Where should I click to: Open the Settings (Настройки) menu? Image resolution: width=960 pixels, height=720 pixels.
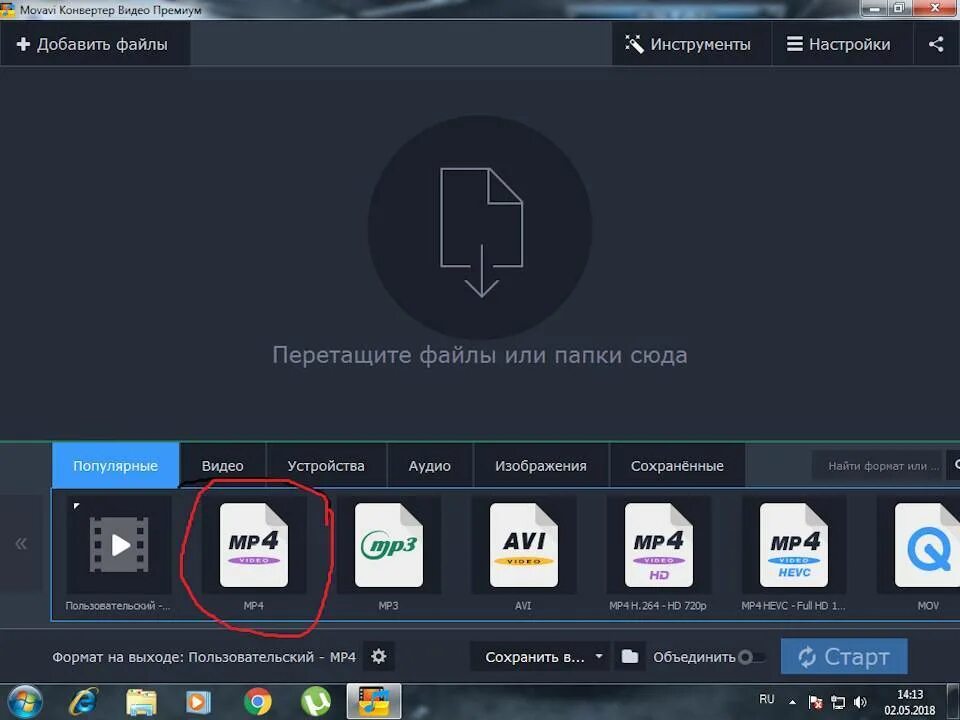pyautogui.click(x=839, y=44)
